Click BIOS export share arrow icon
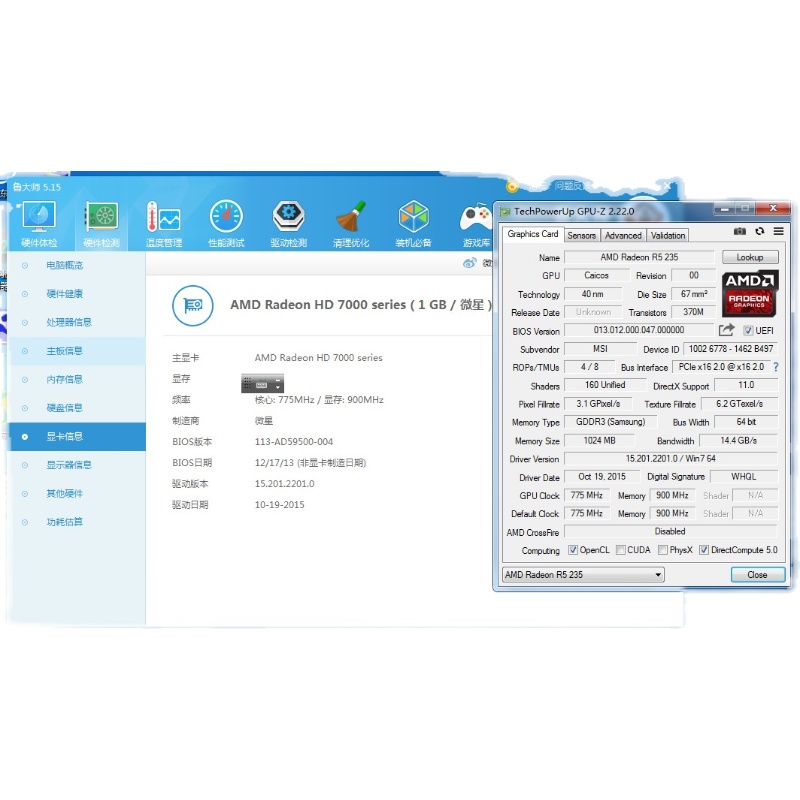This screenshot has width=800, height=800. (727, 330)
